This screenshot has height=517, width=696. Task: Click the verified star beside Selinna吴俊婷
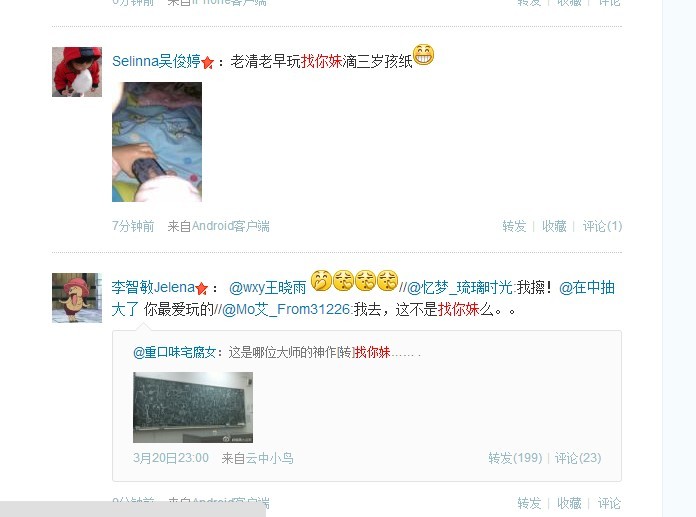pos(207,63)
